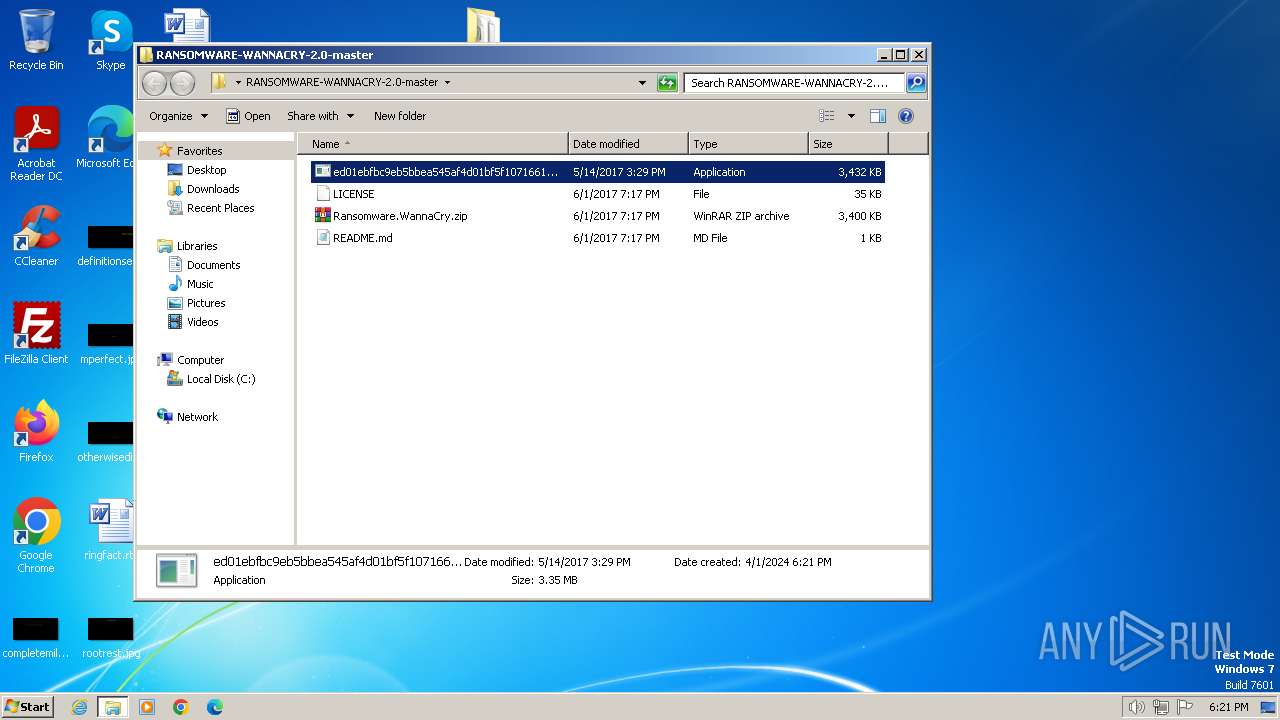The image size is (1280, 720).
Task: Click the green refresh button beside address bar
Action: pos(667,83)
